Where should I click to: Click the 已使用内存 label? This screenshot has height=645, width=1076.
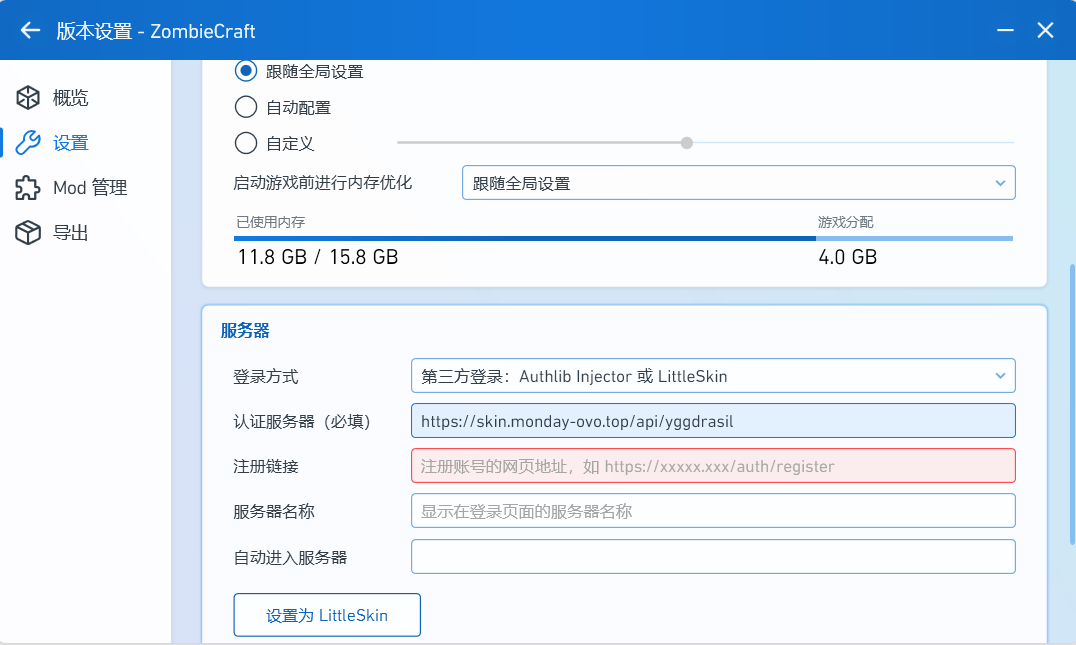(270, 222)
